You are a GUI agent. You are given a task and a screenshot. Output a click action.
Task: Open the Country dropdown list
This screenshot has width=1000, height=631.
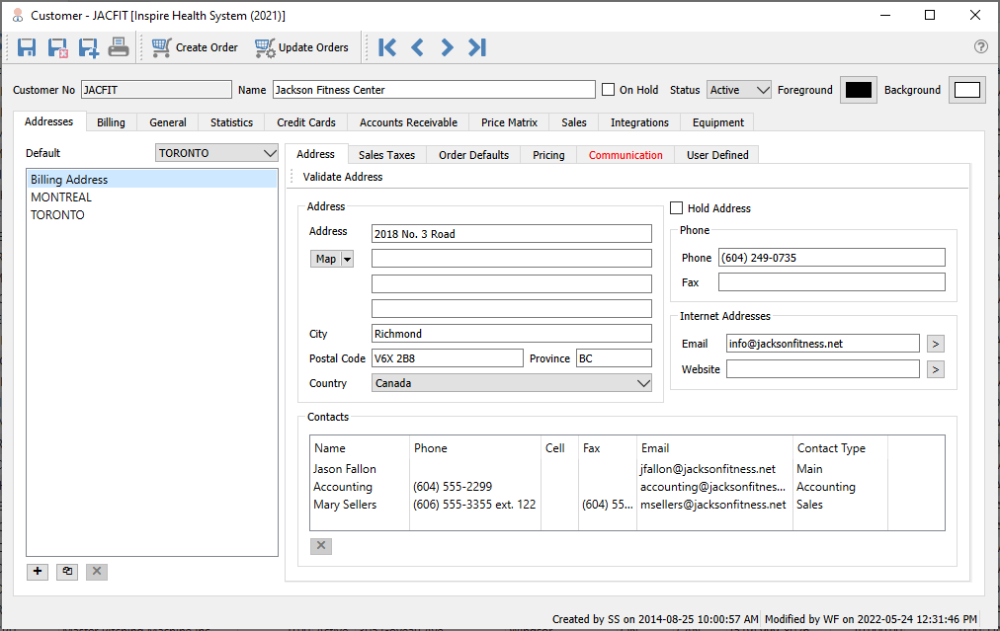coord(511,383)
